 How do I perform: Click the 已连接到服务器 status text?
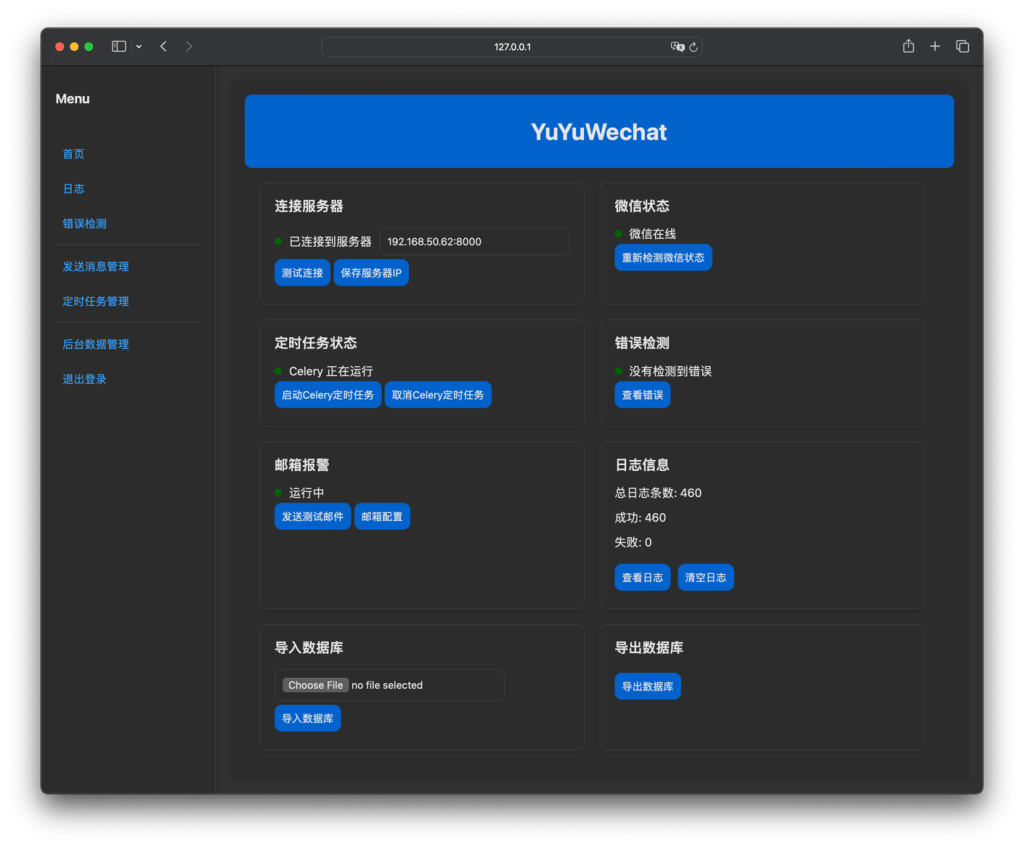[x=330, y=242]
